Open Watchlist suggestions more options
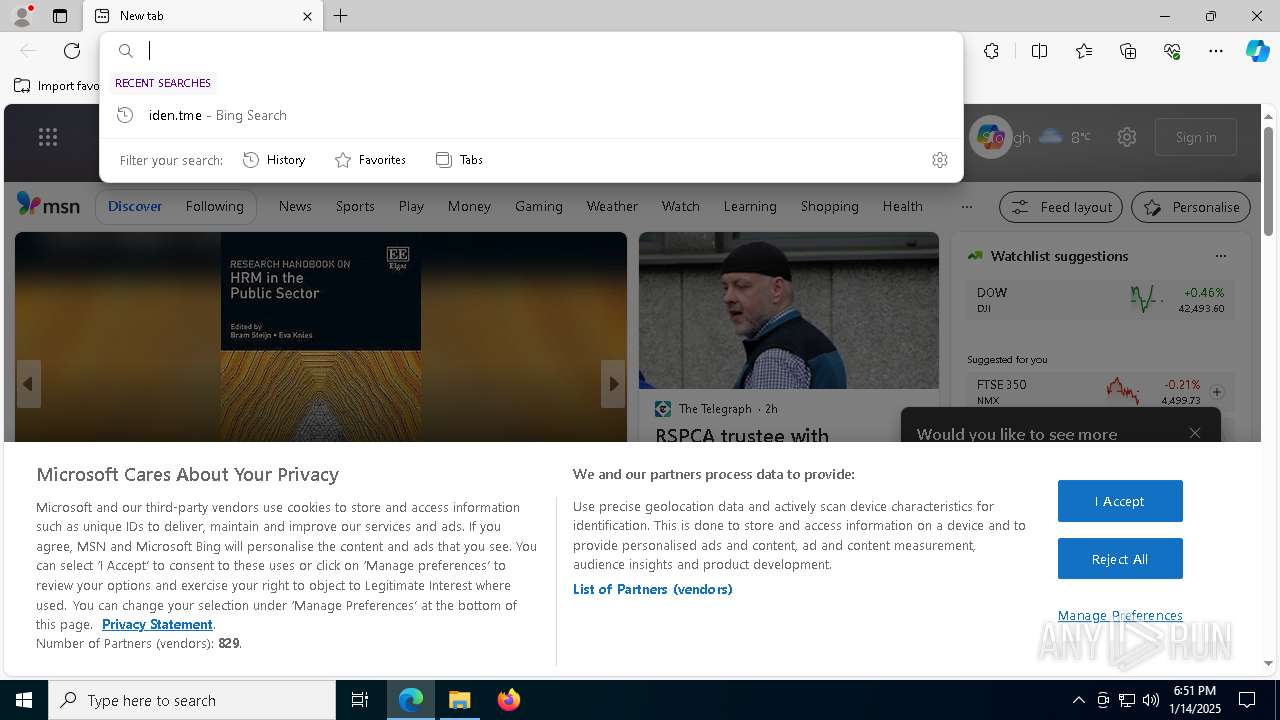The width and height of the screenshot is (1280, 720). (x=1220, y=256)
